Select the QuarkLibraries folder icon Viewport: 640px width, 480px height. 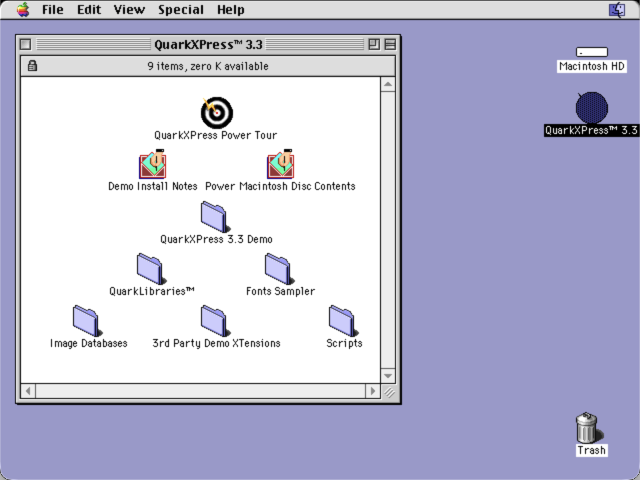[151, 269]
